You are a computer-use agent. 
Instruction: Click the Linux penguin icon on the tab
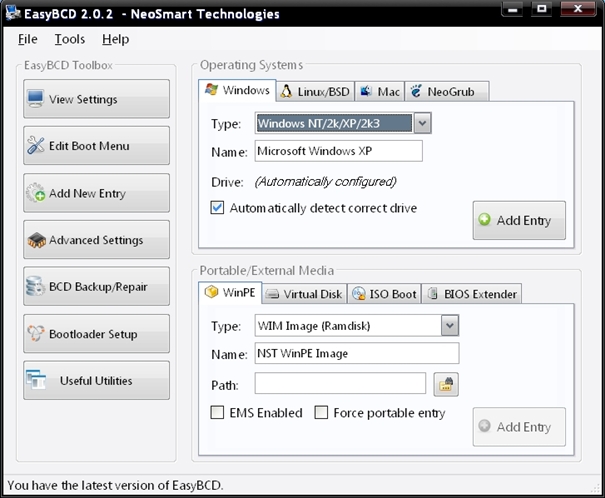[x=286, y=91]
